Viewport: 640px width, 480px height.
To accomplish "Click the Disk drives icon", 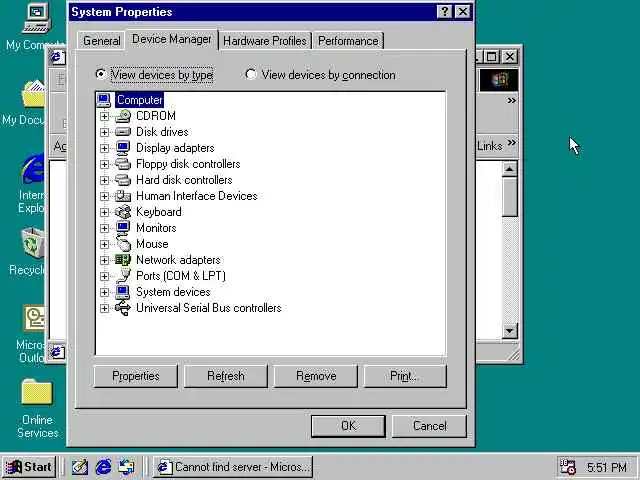I will click(123, 132).
